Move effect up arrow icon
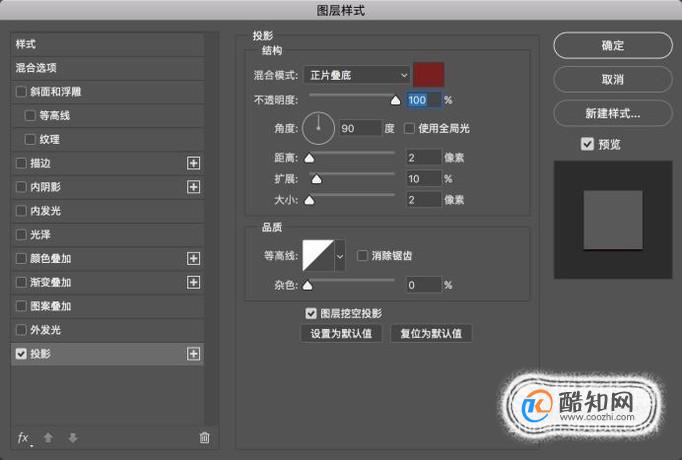 tap(48, 438)
